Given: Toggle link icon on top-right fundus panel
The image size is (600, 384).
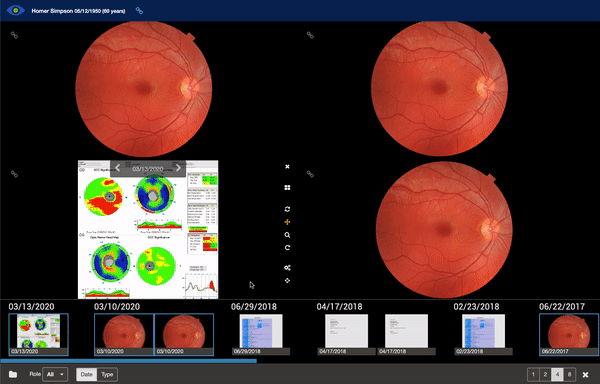Looking at the screenshot, I should (310, 35).
